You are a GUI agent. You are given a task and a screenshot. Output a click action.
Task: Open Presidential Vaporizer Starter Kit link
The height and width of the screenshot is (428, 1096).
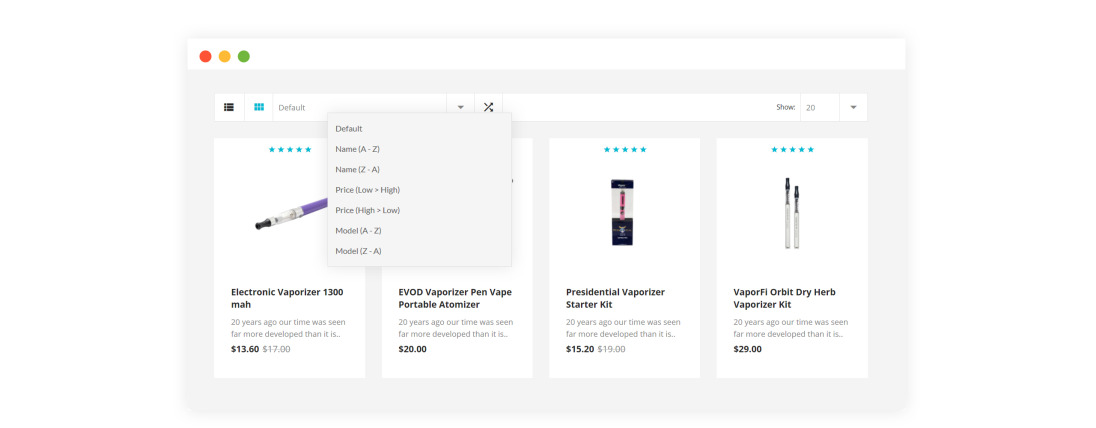pos(615,298)
